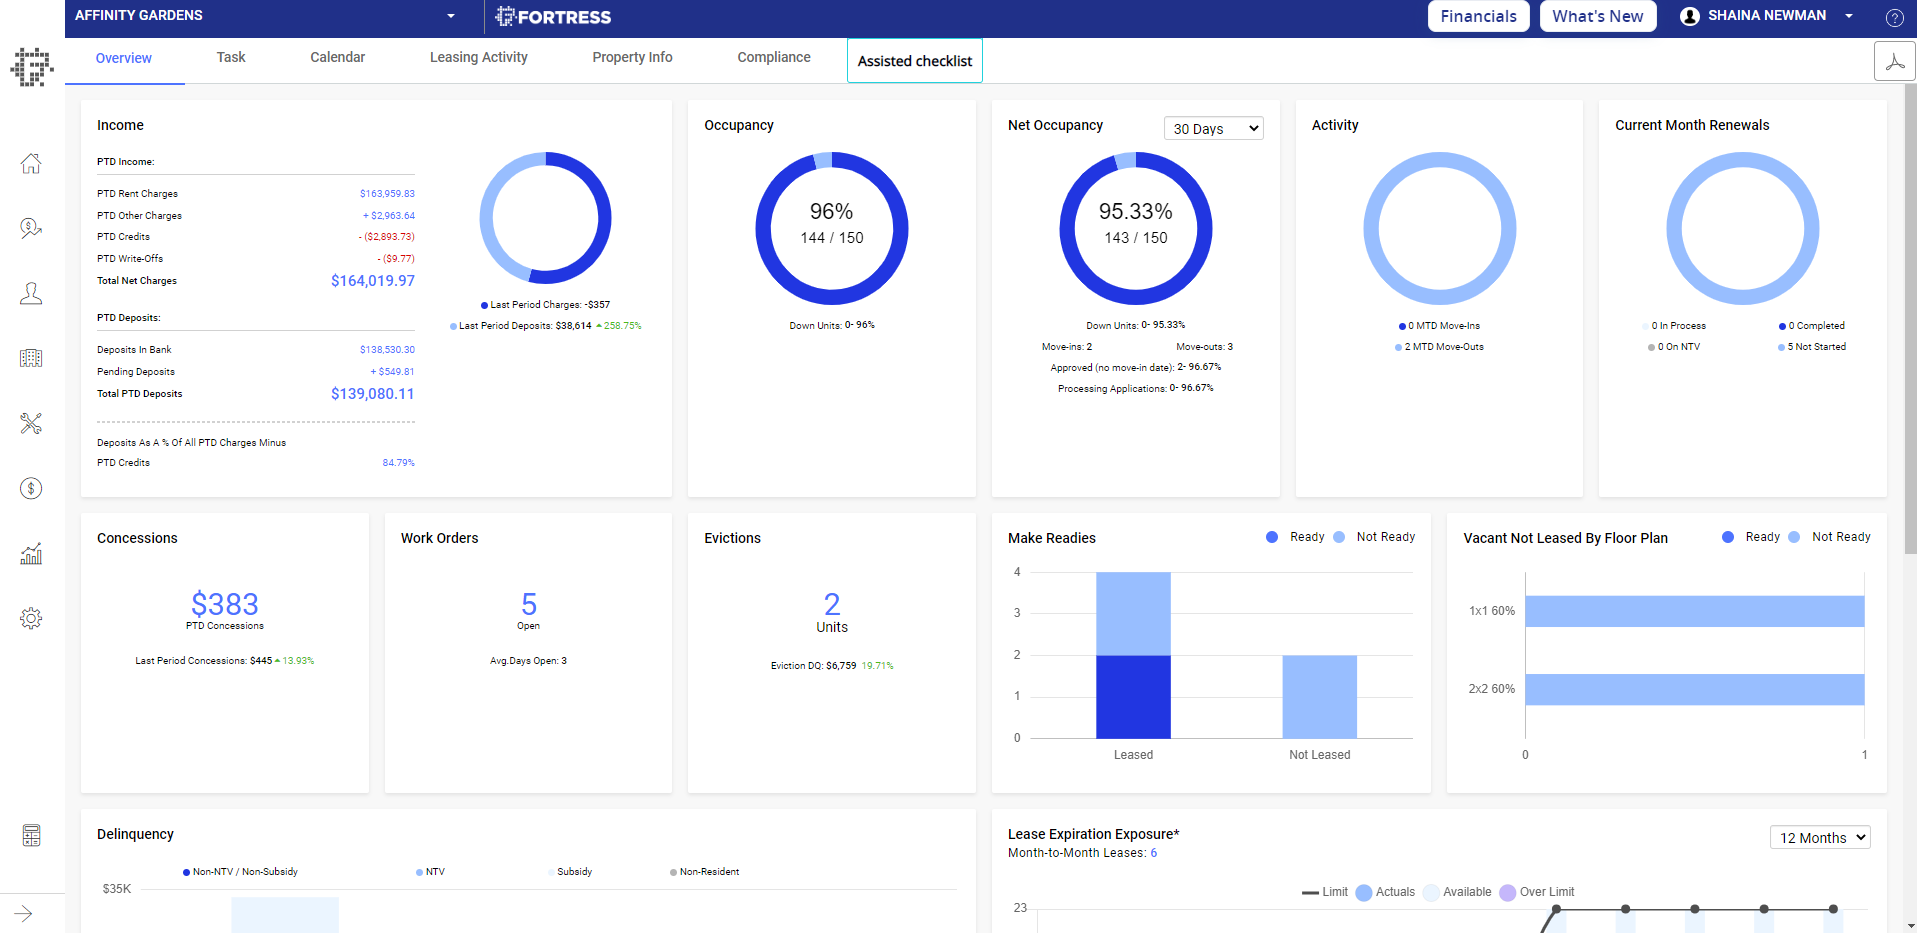Switch to the Overview tab

click(124, 58)
